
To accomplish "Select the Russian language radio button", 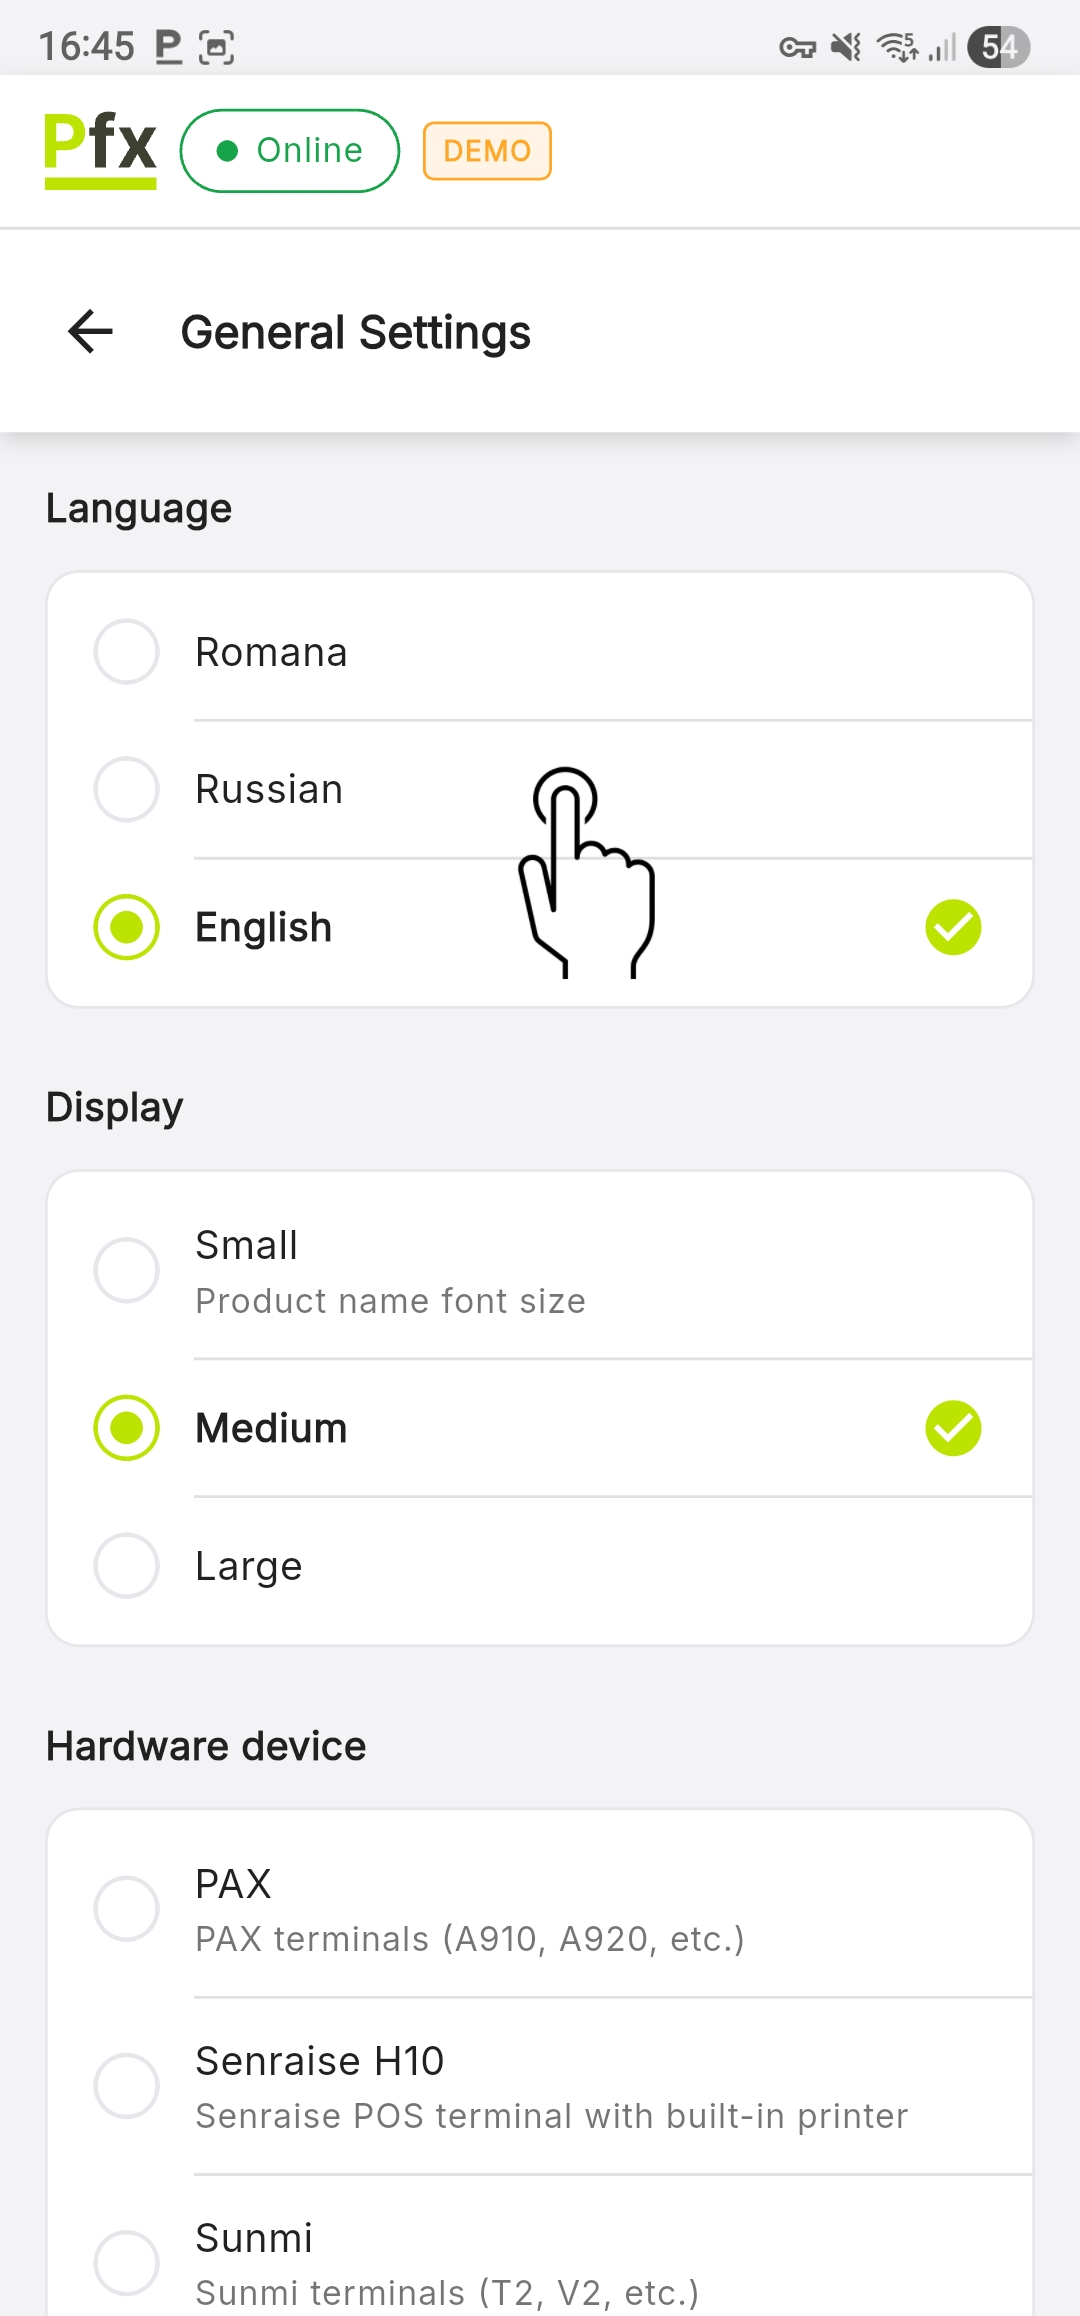I will (127, 790).
